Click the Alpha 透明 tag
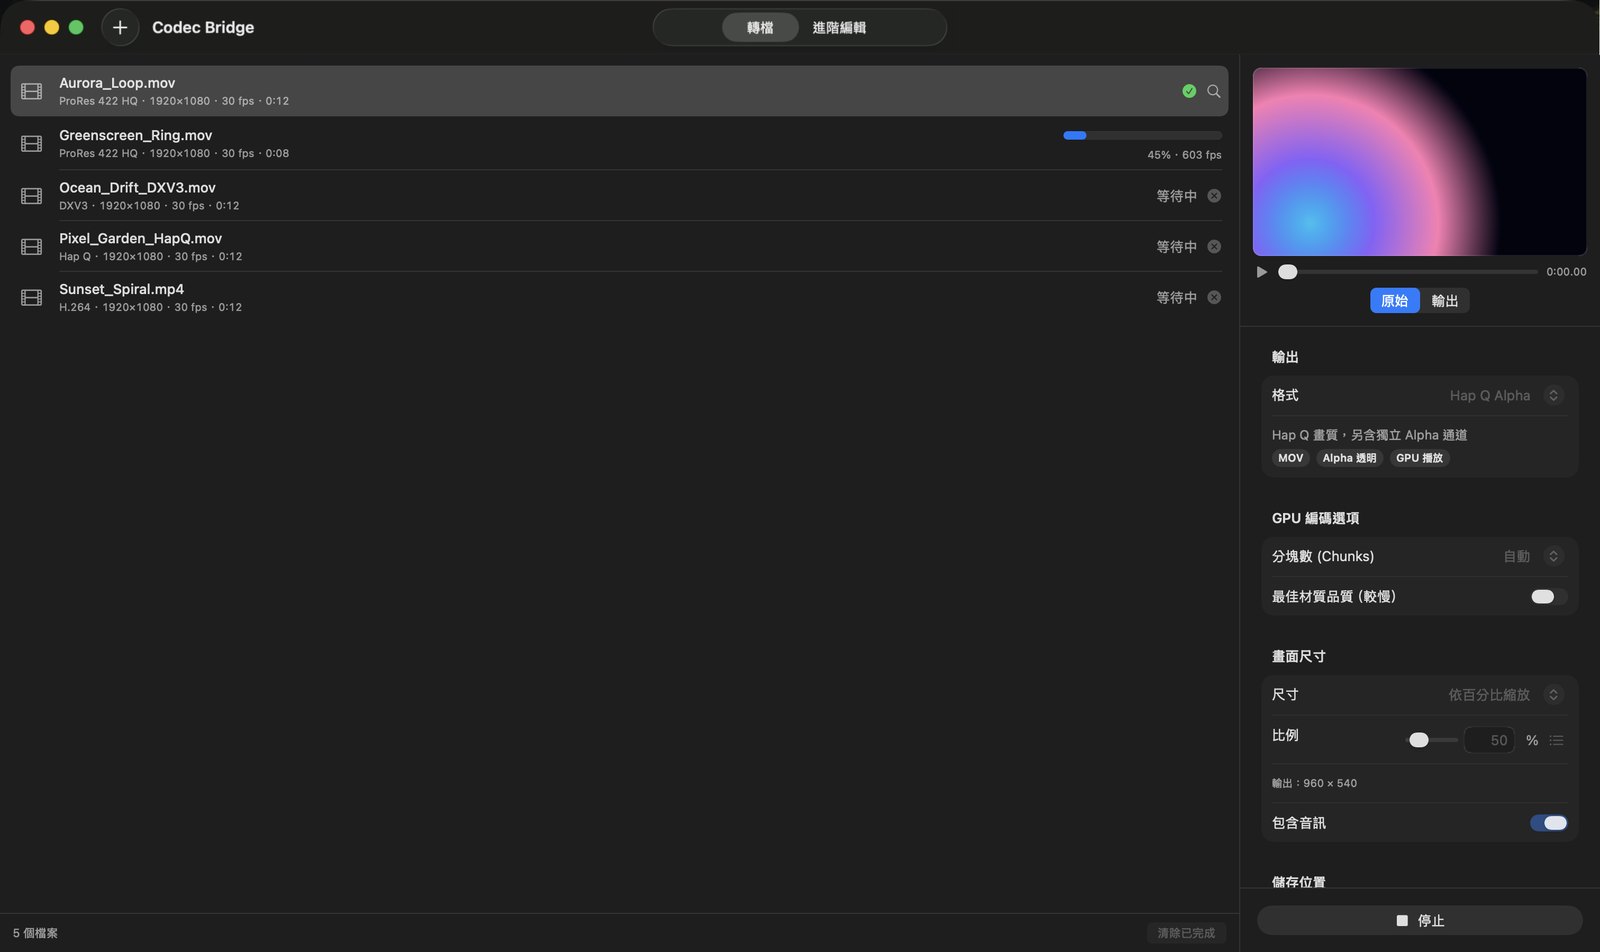This screenshot has width=1600, height=952. (x=1349, y=458)
